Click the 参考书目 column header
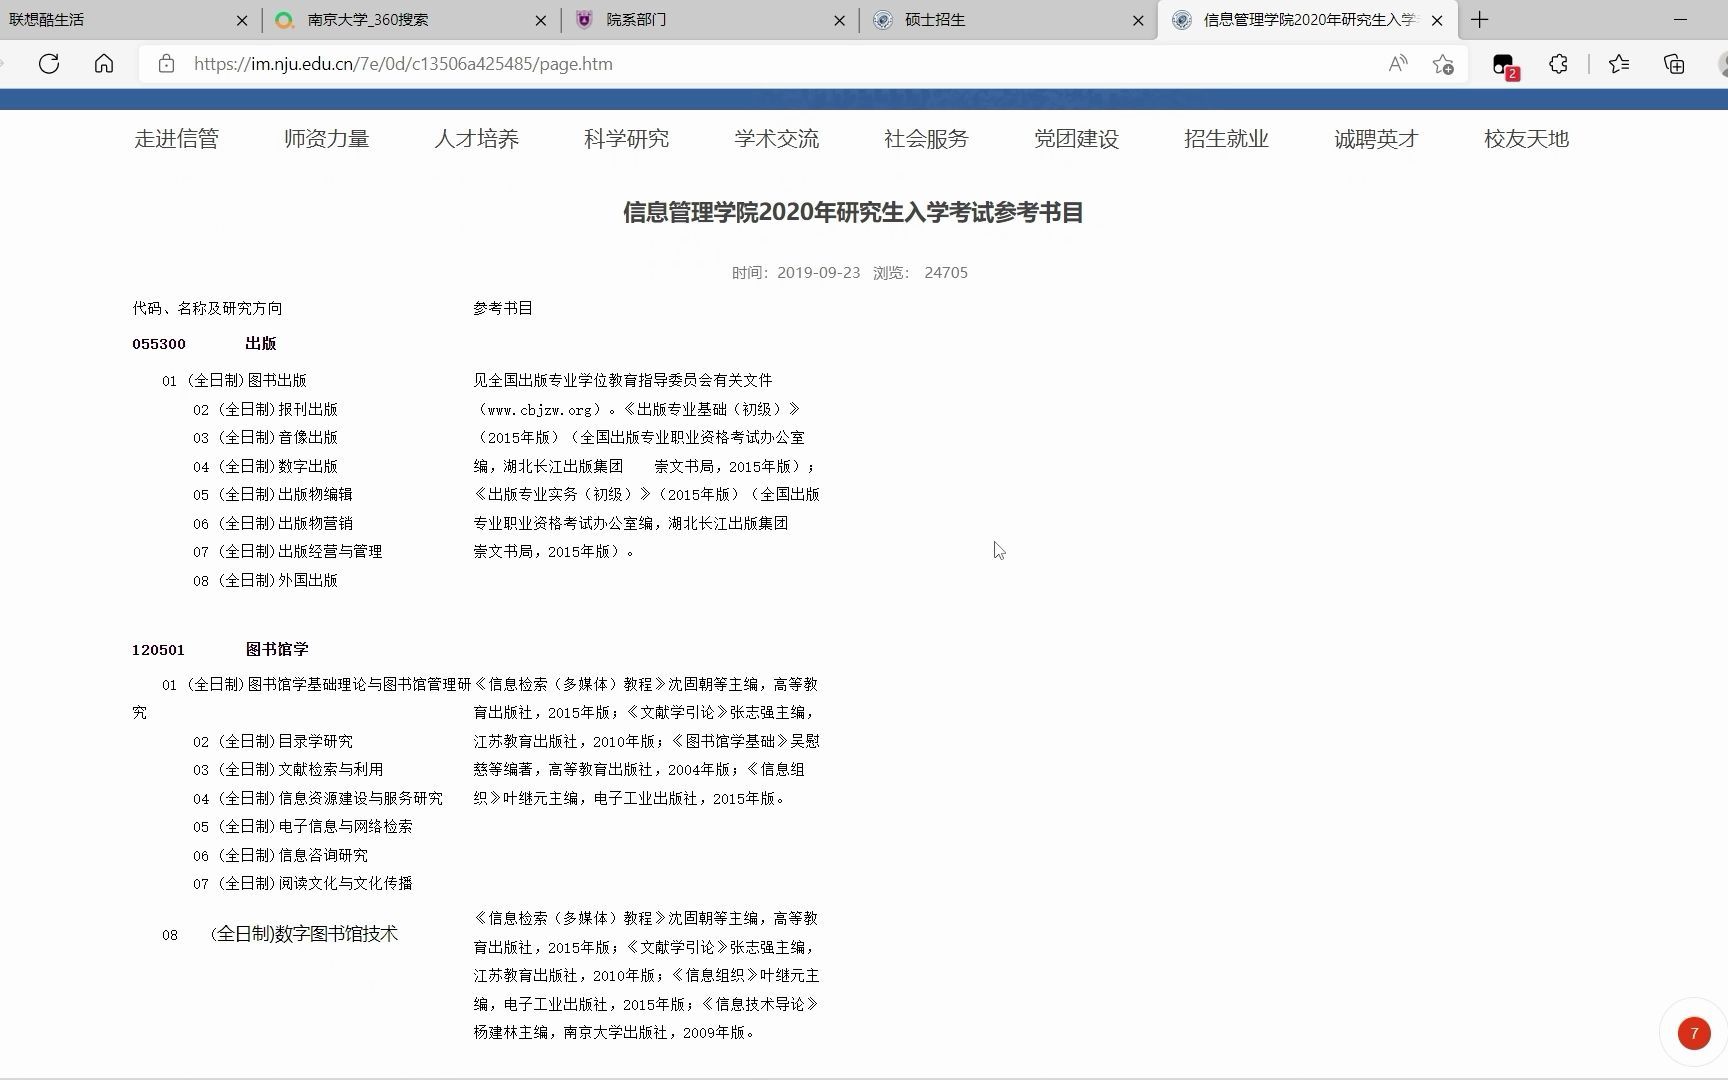The width and height of the screenshot is (1728, 1080). [x=503, y=309]
